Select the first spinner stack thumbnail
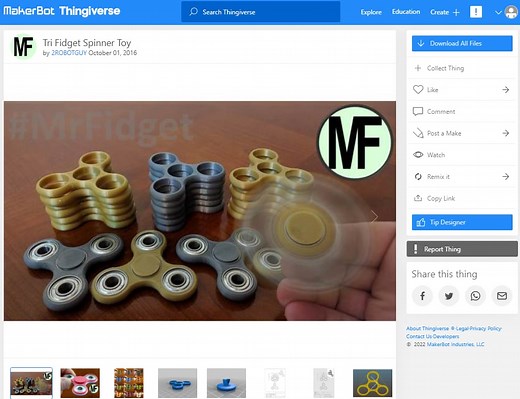 point(31,383)
